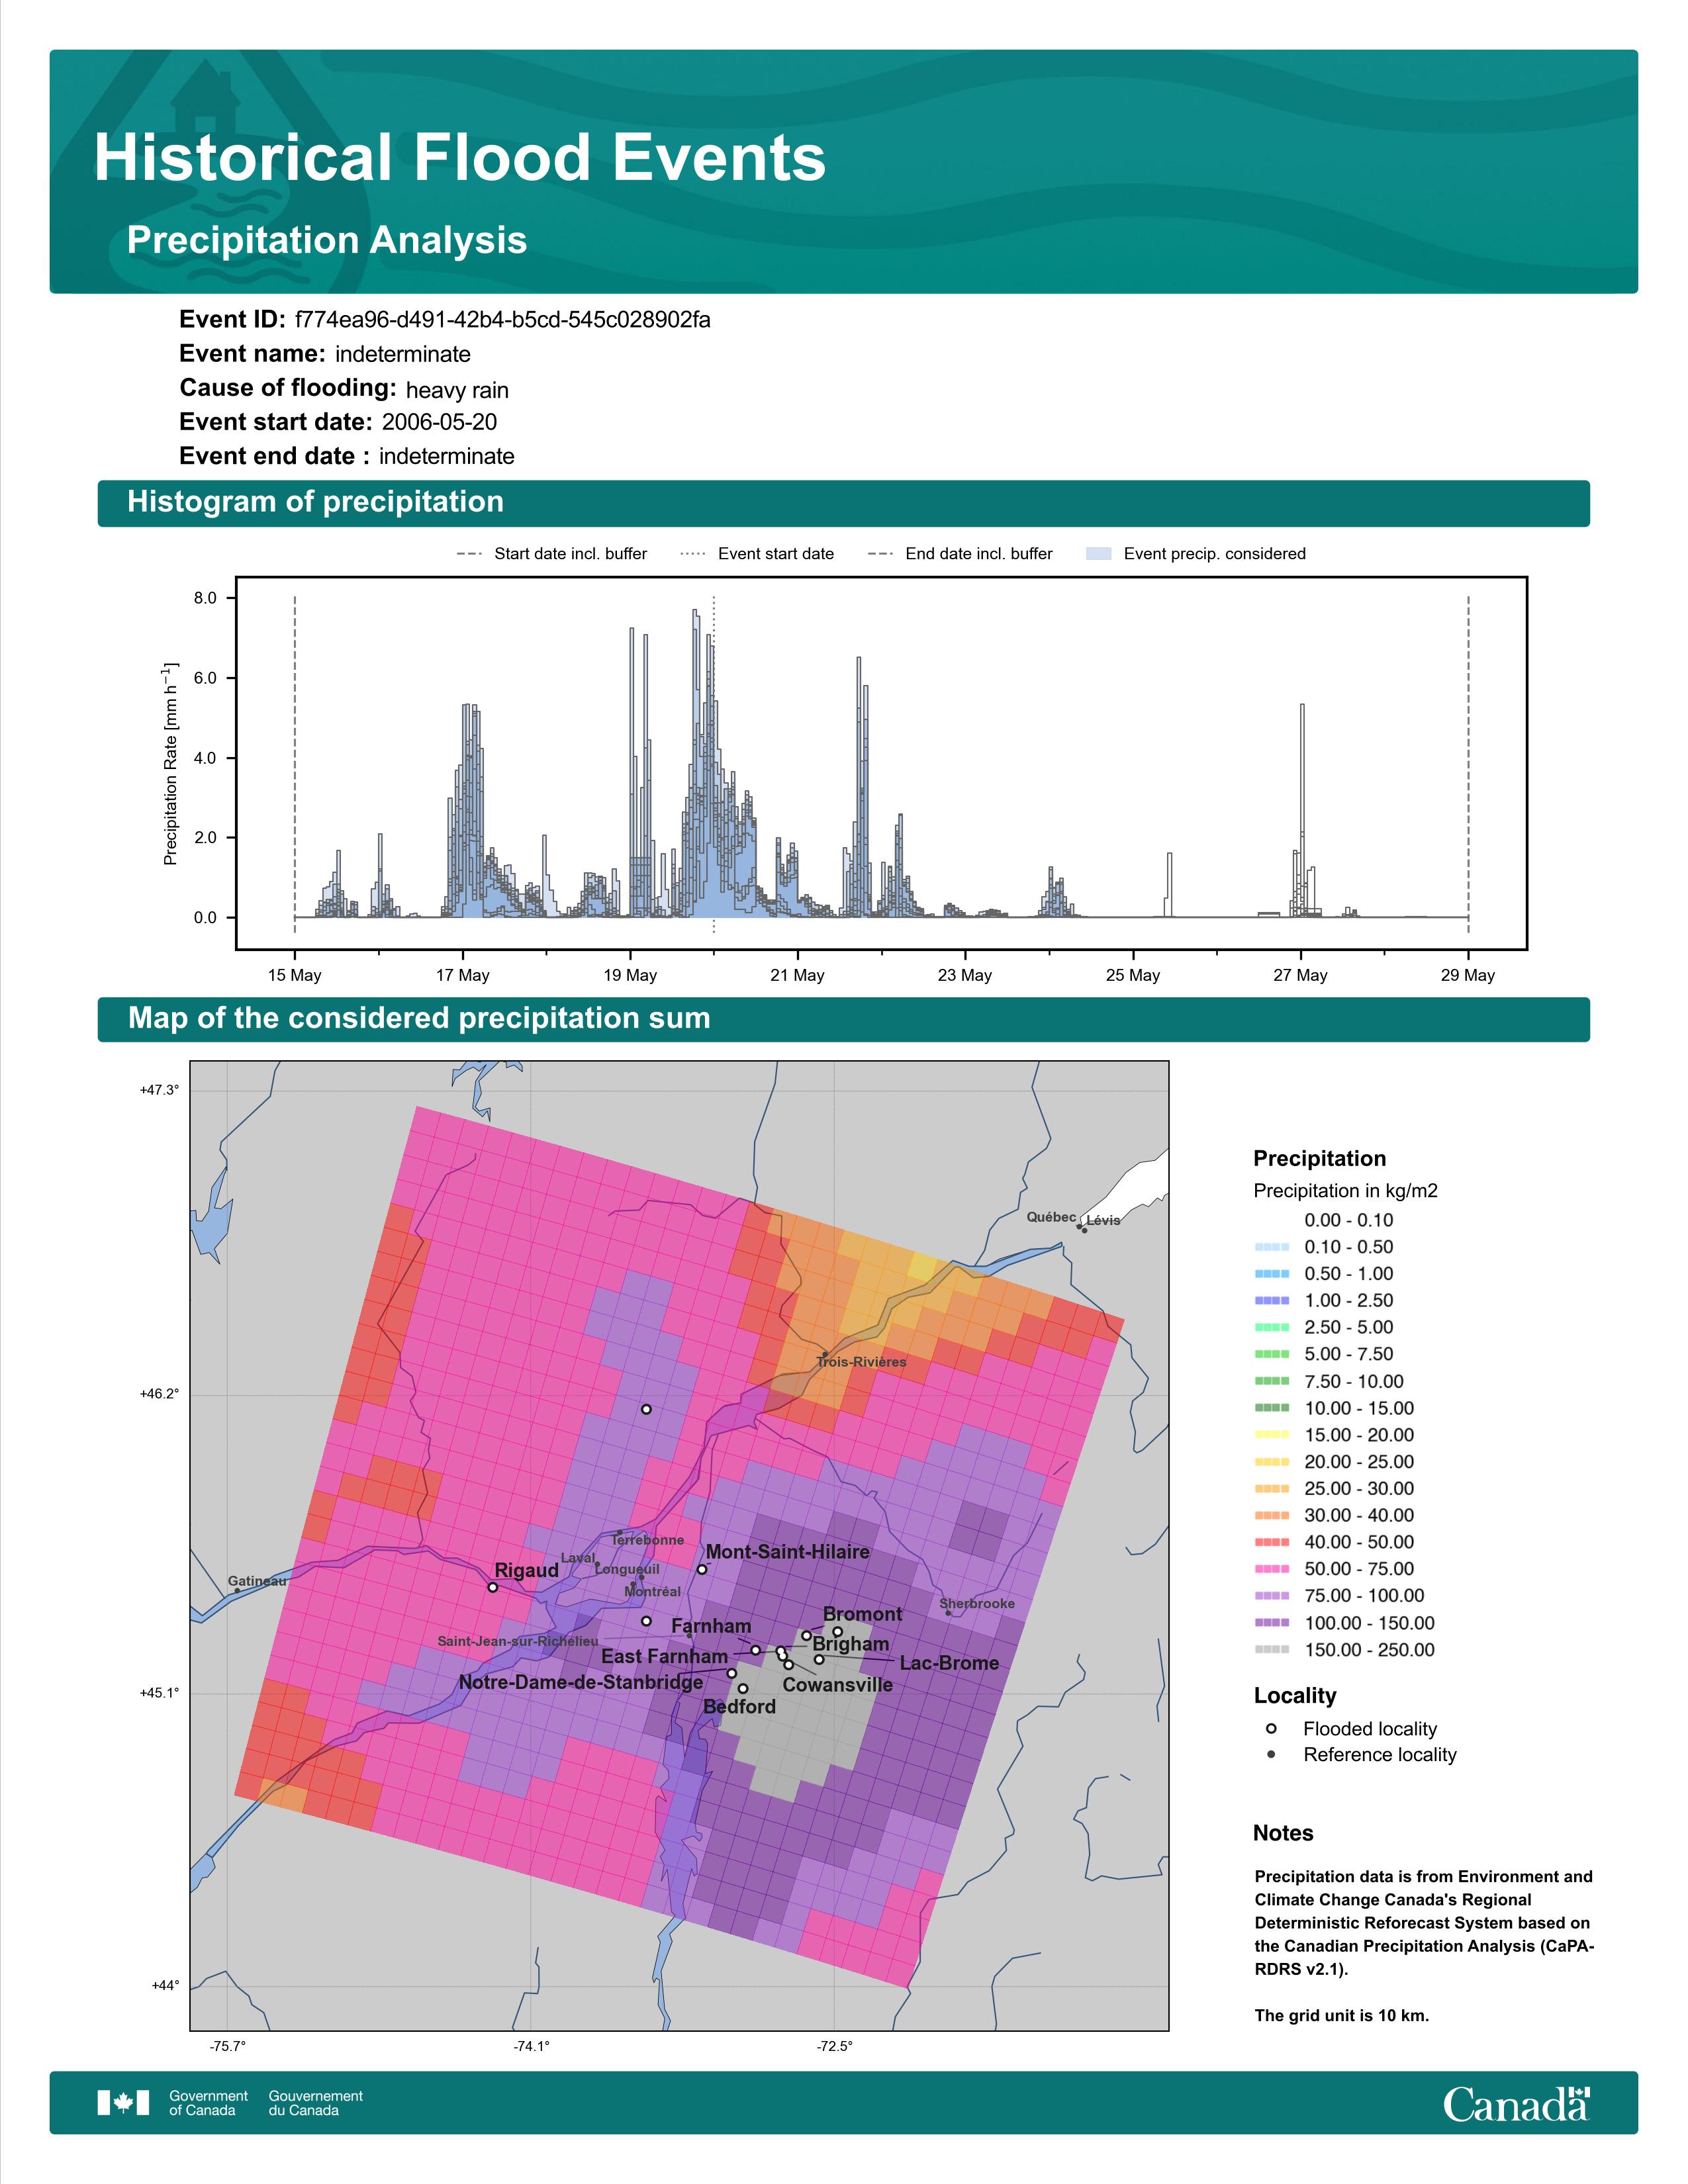
Task: Click the 2.50 - 5.00 precipitation swatch
Action: tap(1271, 1328)
